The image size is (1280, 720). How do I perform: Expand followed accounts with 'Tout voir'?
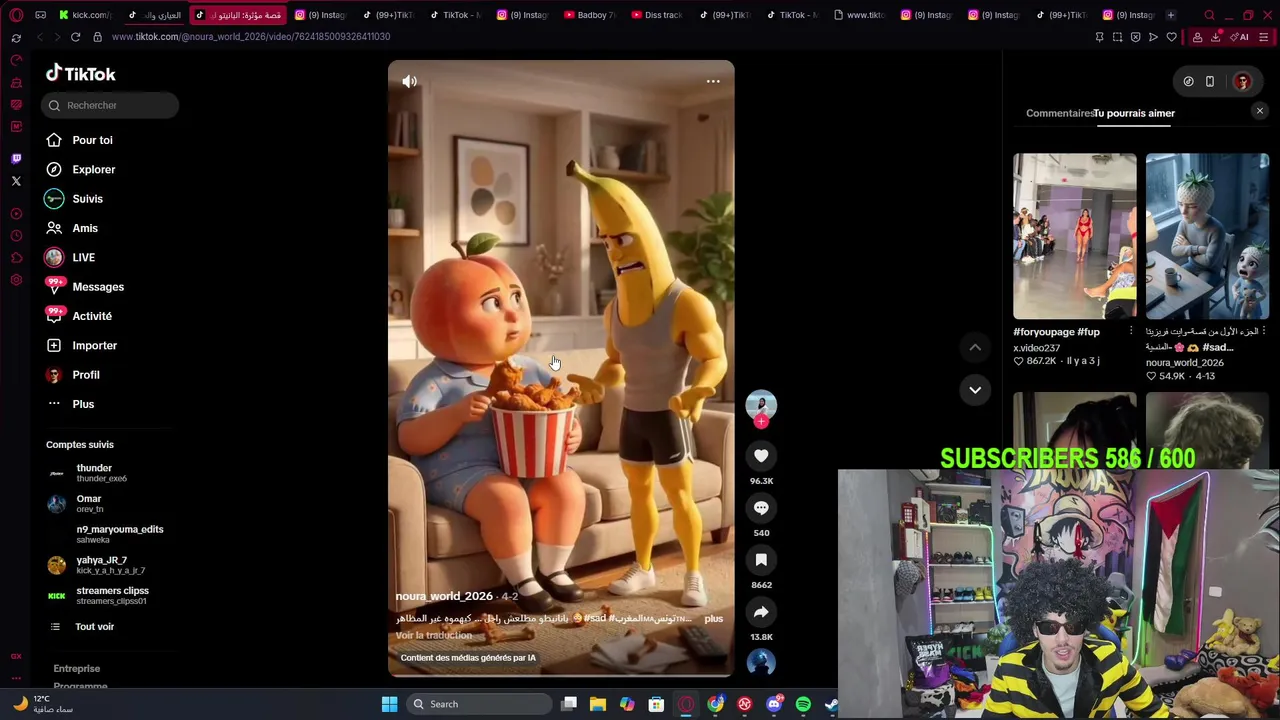94,627
